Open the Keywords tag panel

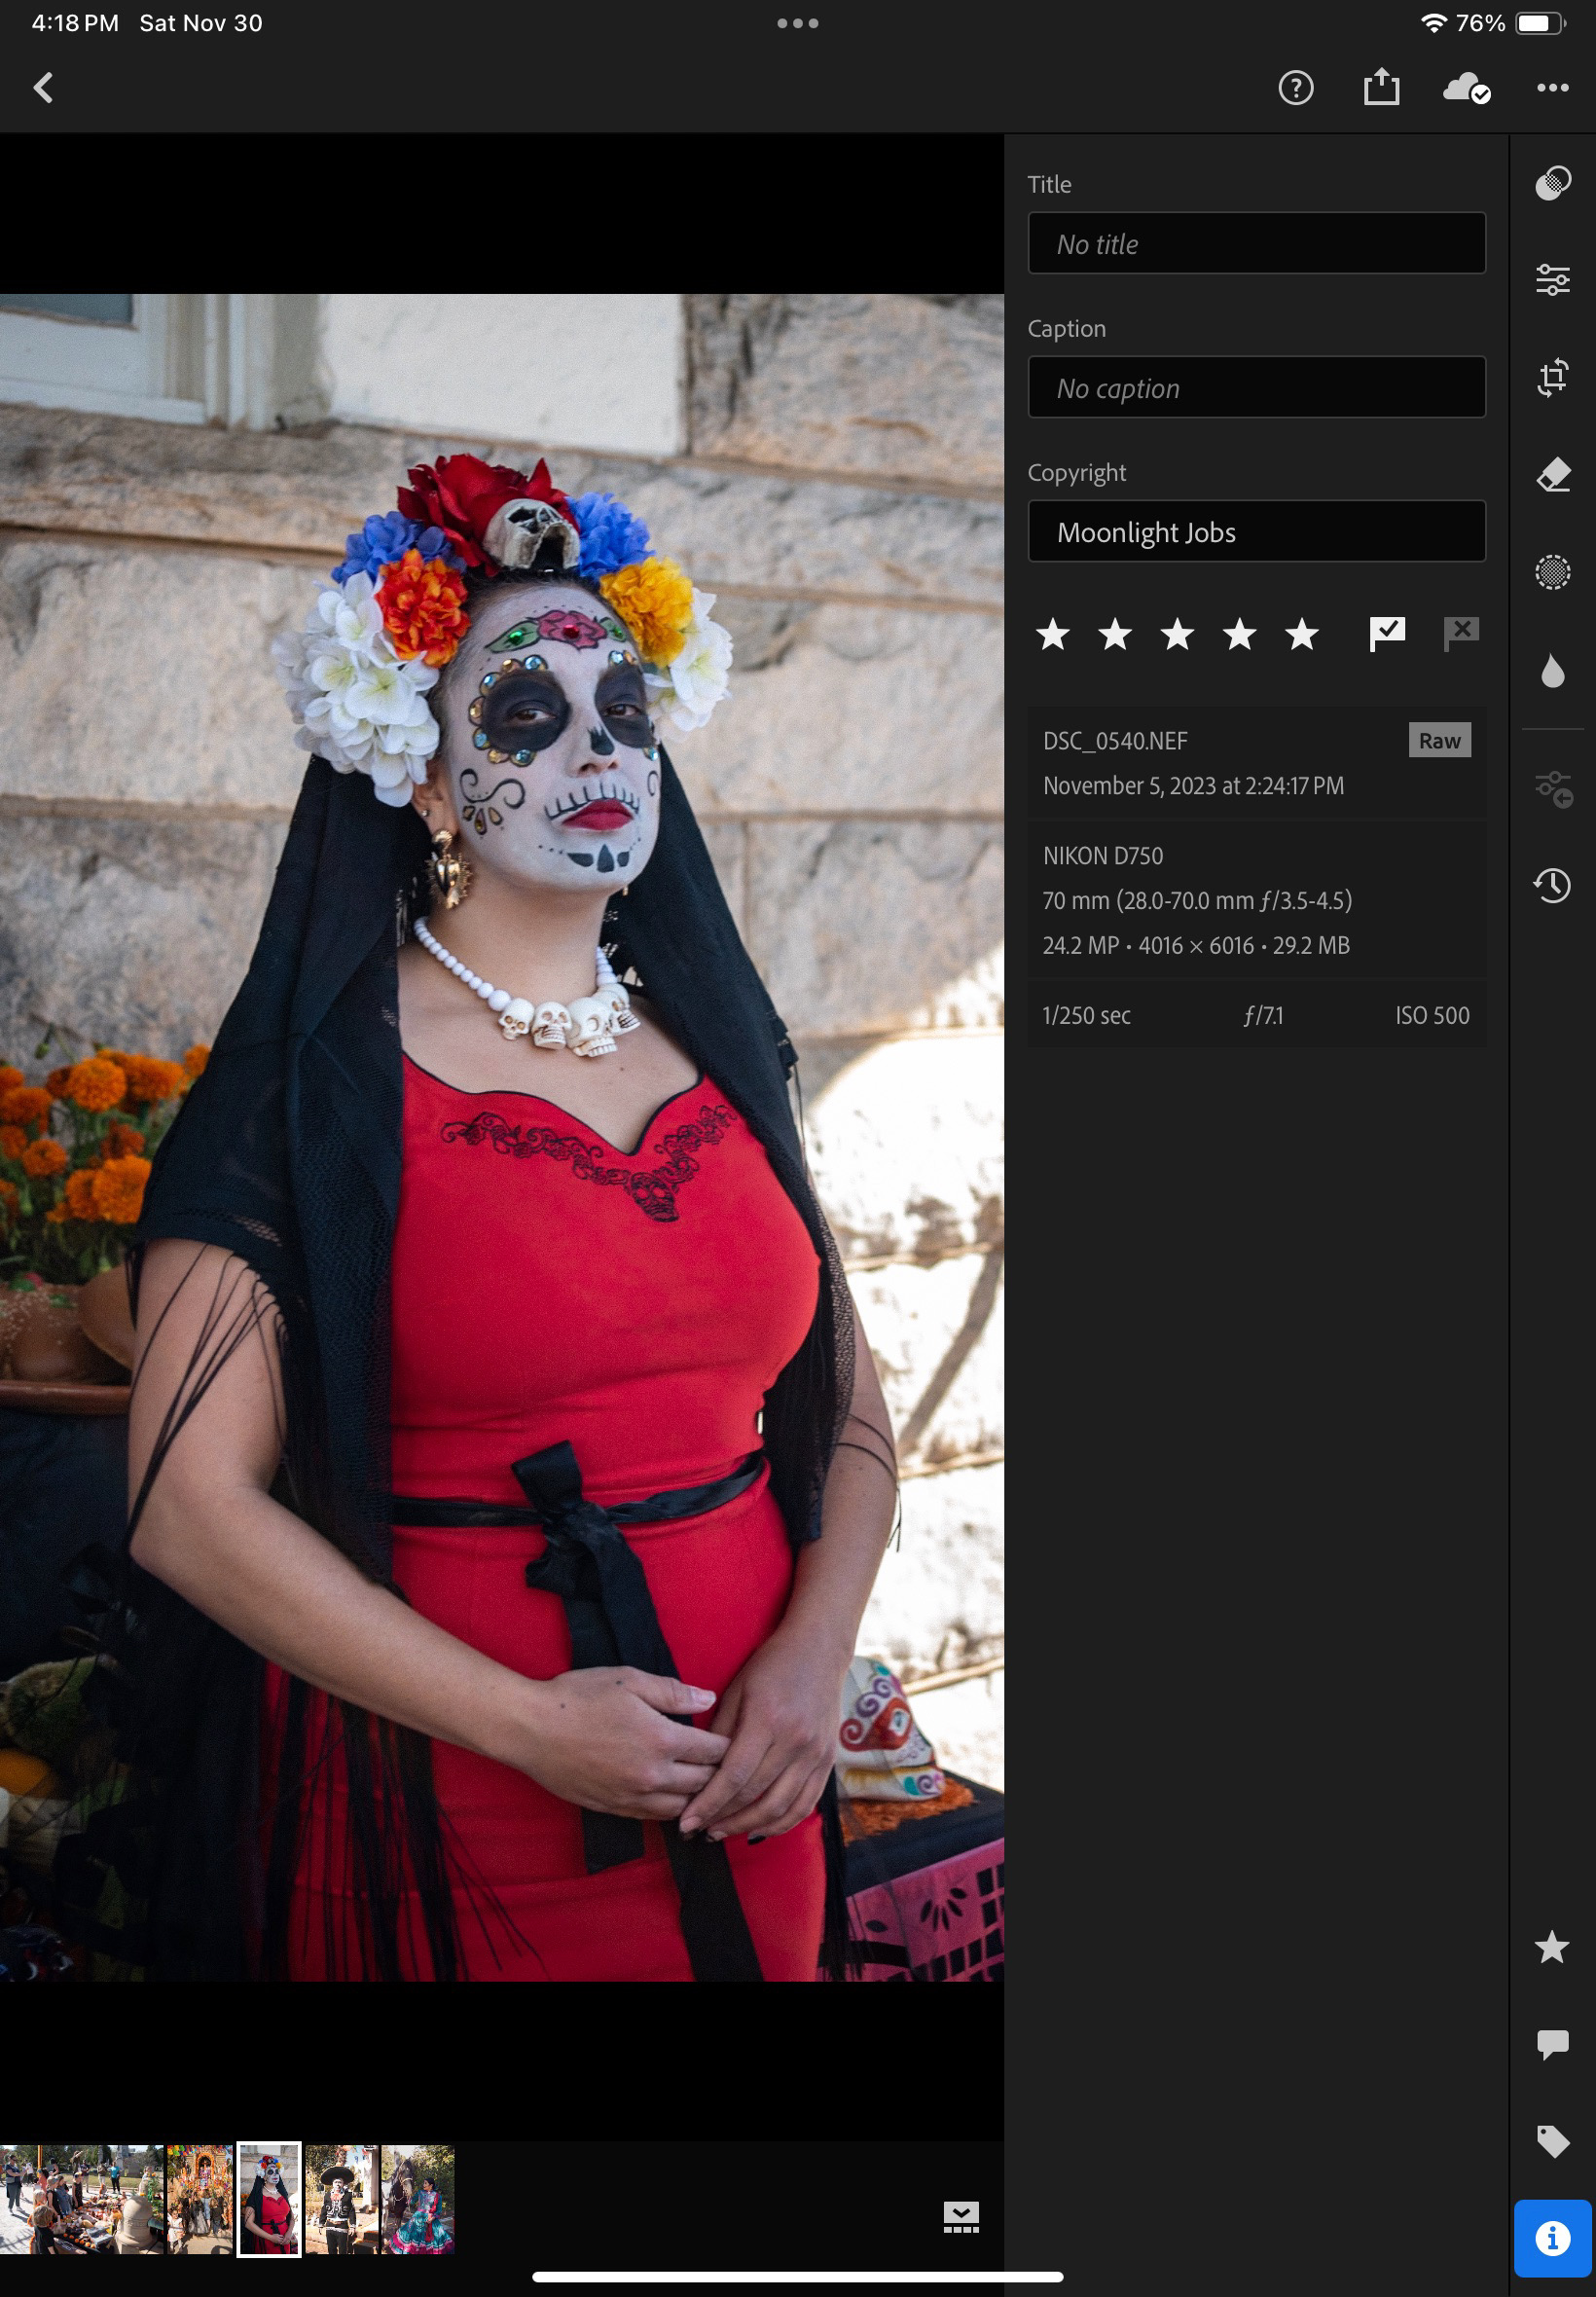(x=1552, y=2141)
